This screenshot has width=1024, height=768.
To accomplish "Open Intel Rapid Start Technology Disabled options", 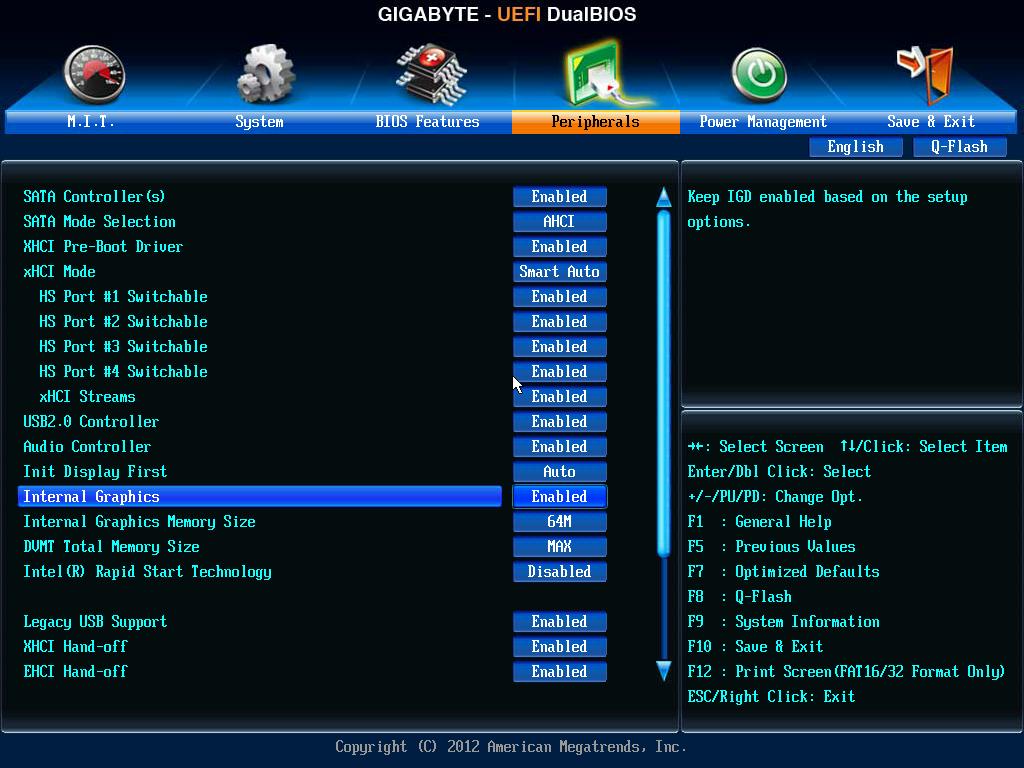I will 560,571.
